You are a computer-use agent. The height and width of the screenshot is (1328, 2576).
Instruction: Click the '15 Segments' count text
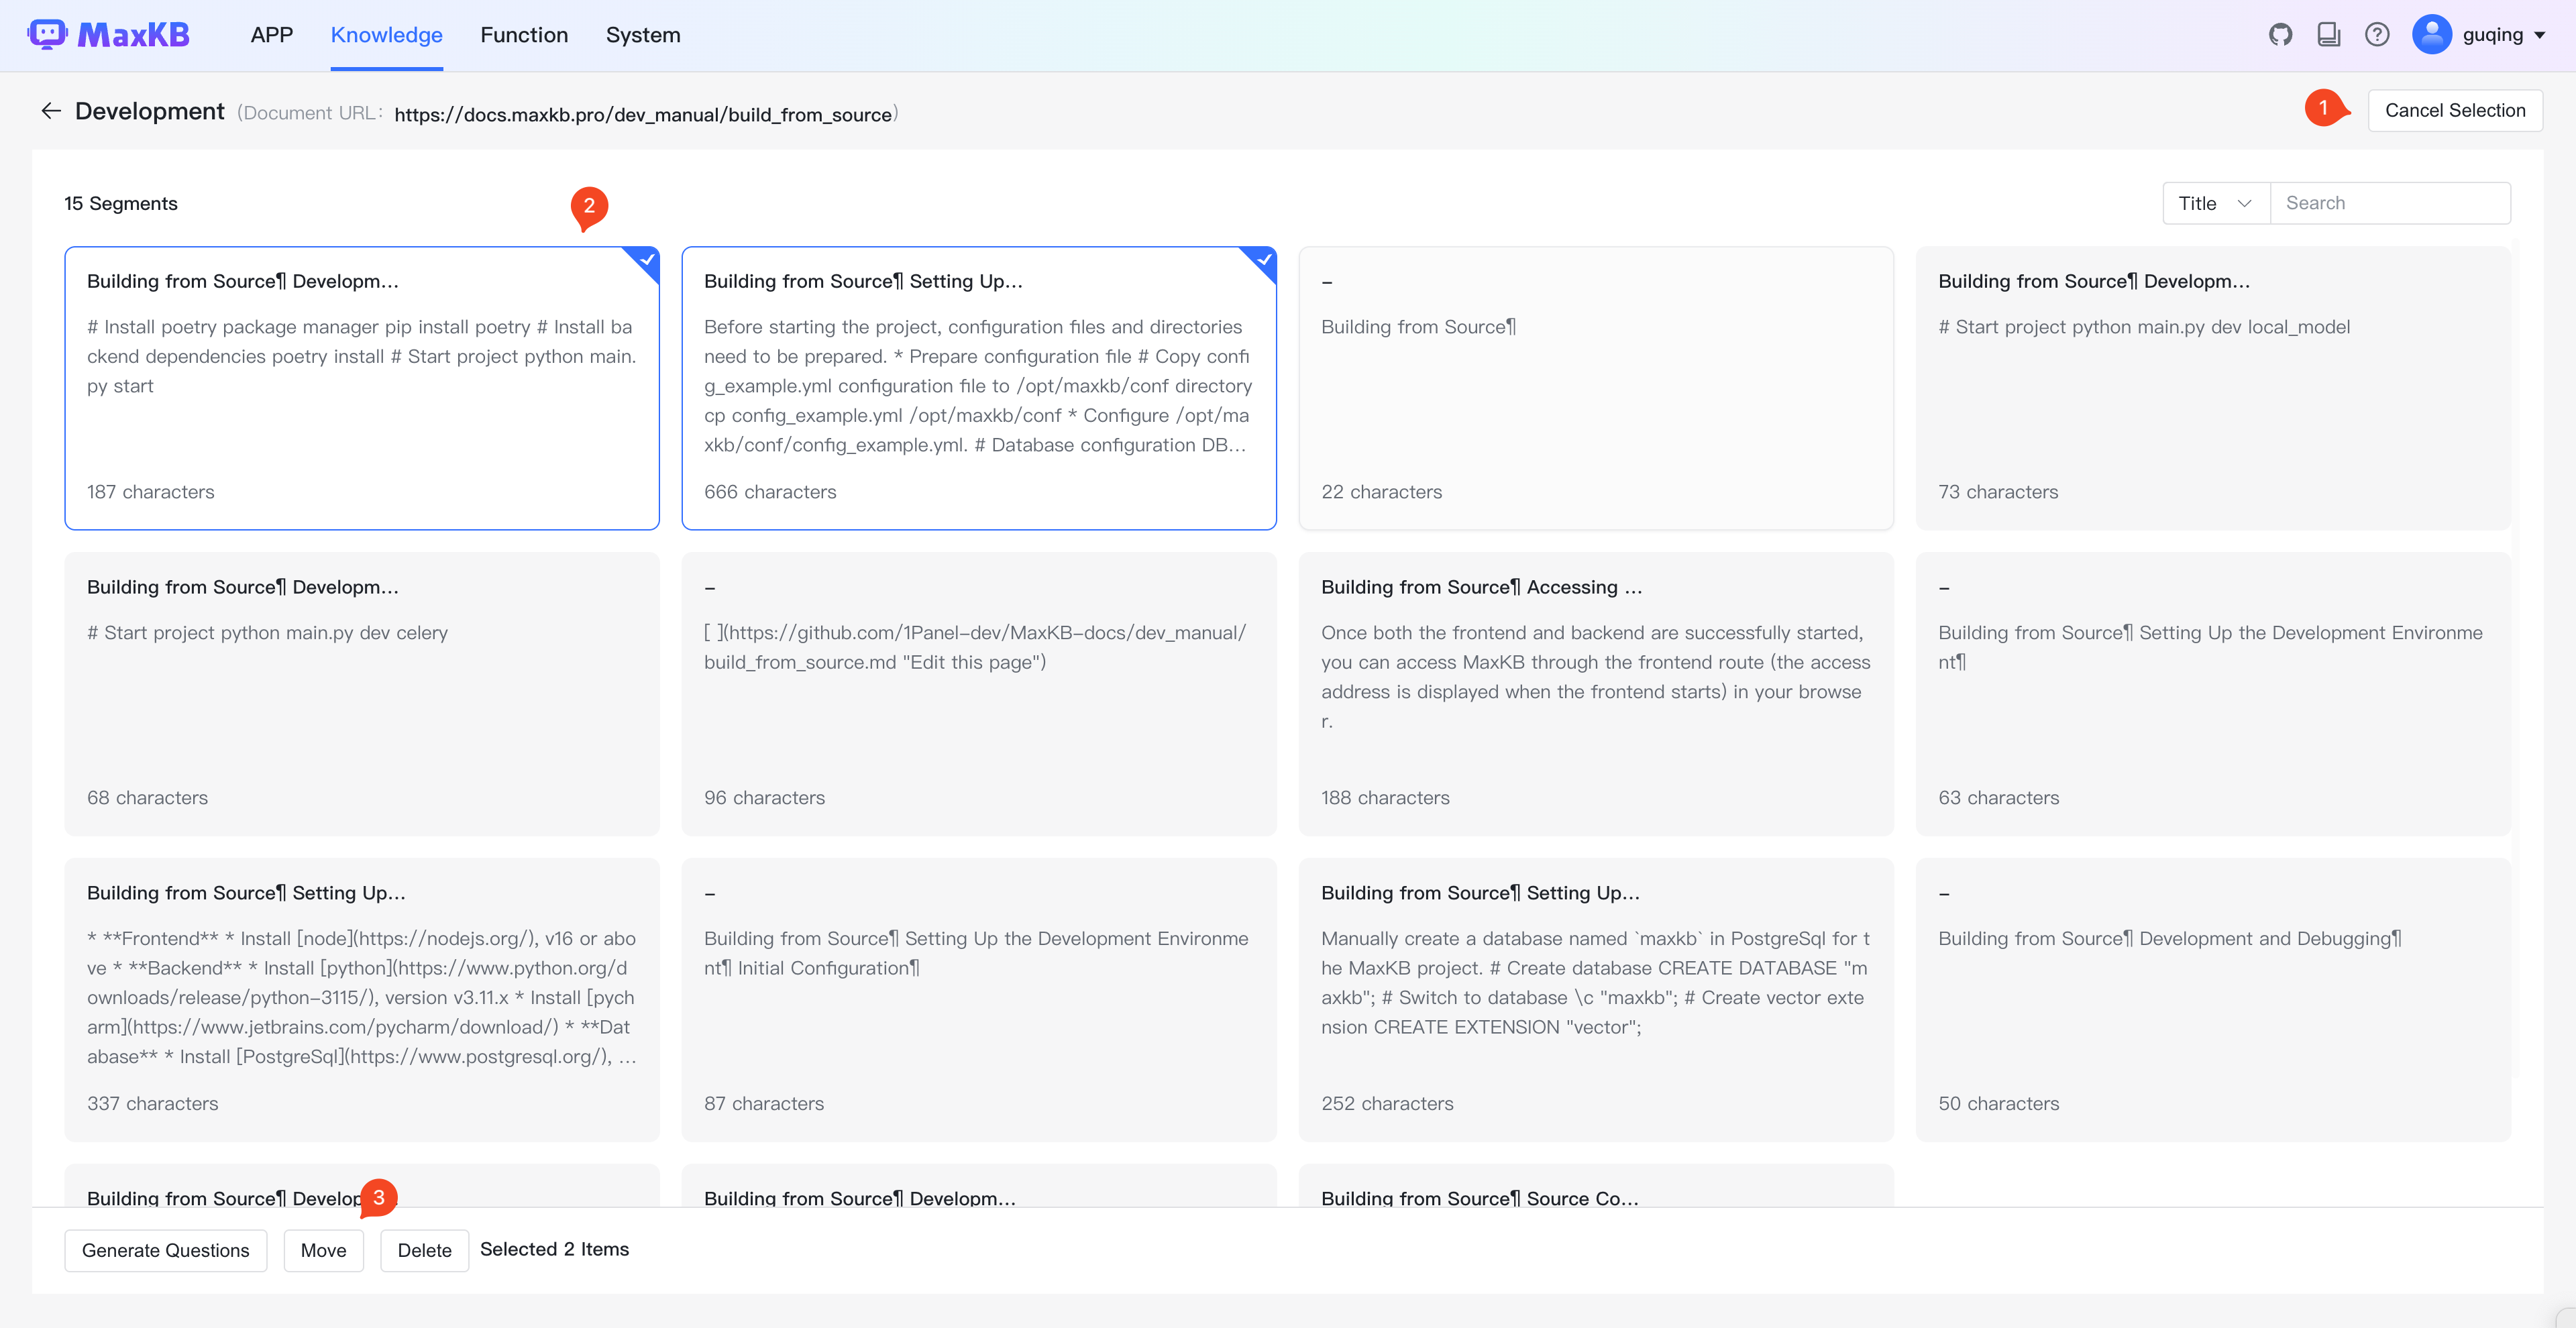pyautogui.click(x=121, y=203)
